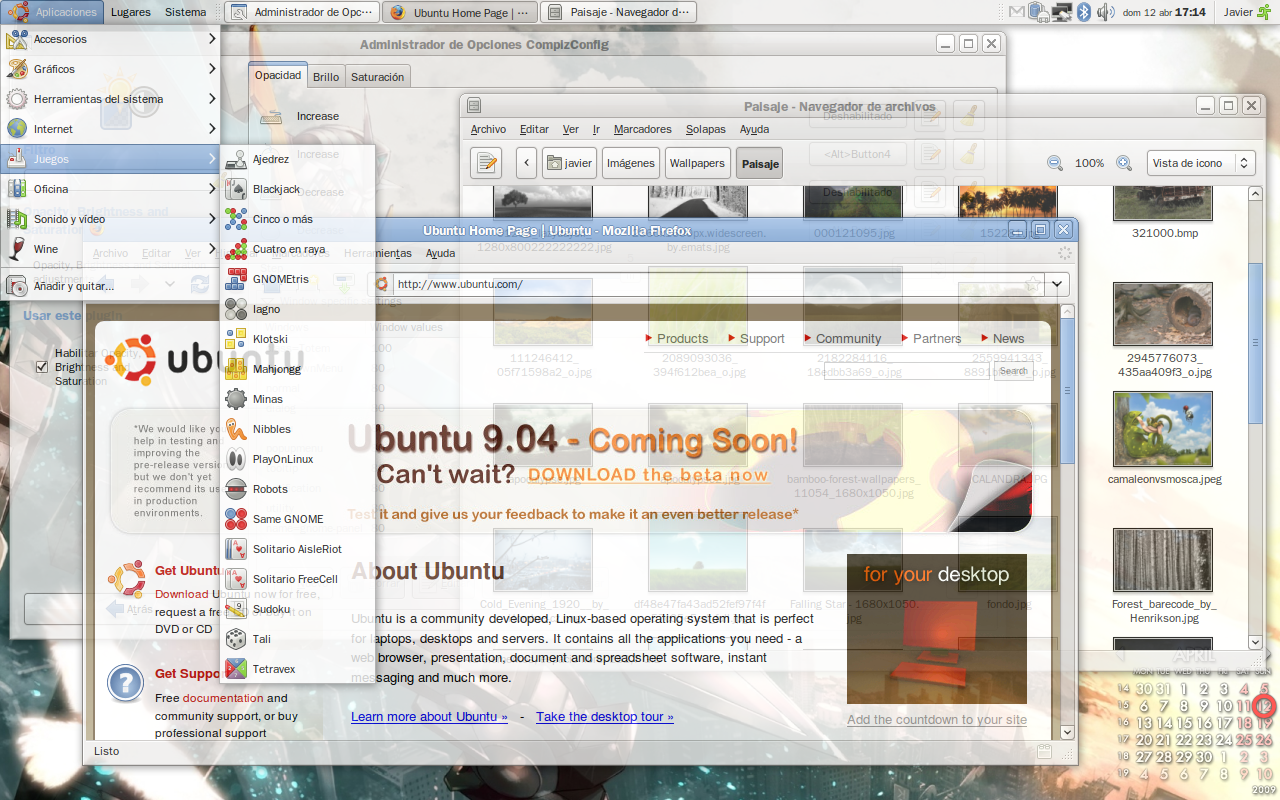Open the Community navigation link on Ubuntu page
The width and height of the screenshot is (1280, 800).
point(848,338)
